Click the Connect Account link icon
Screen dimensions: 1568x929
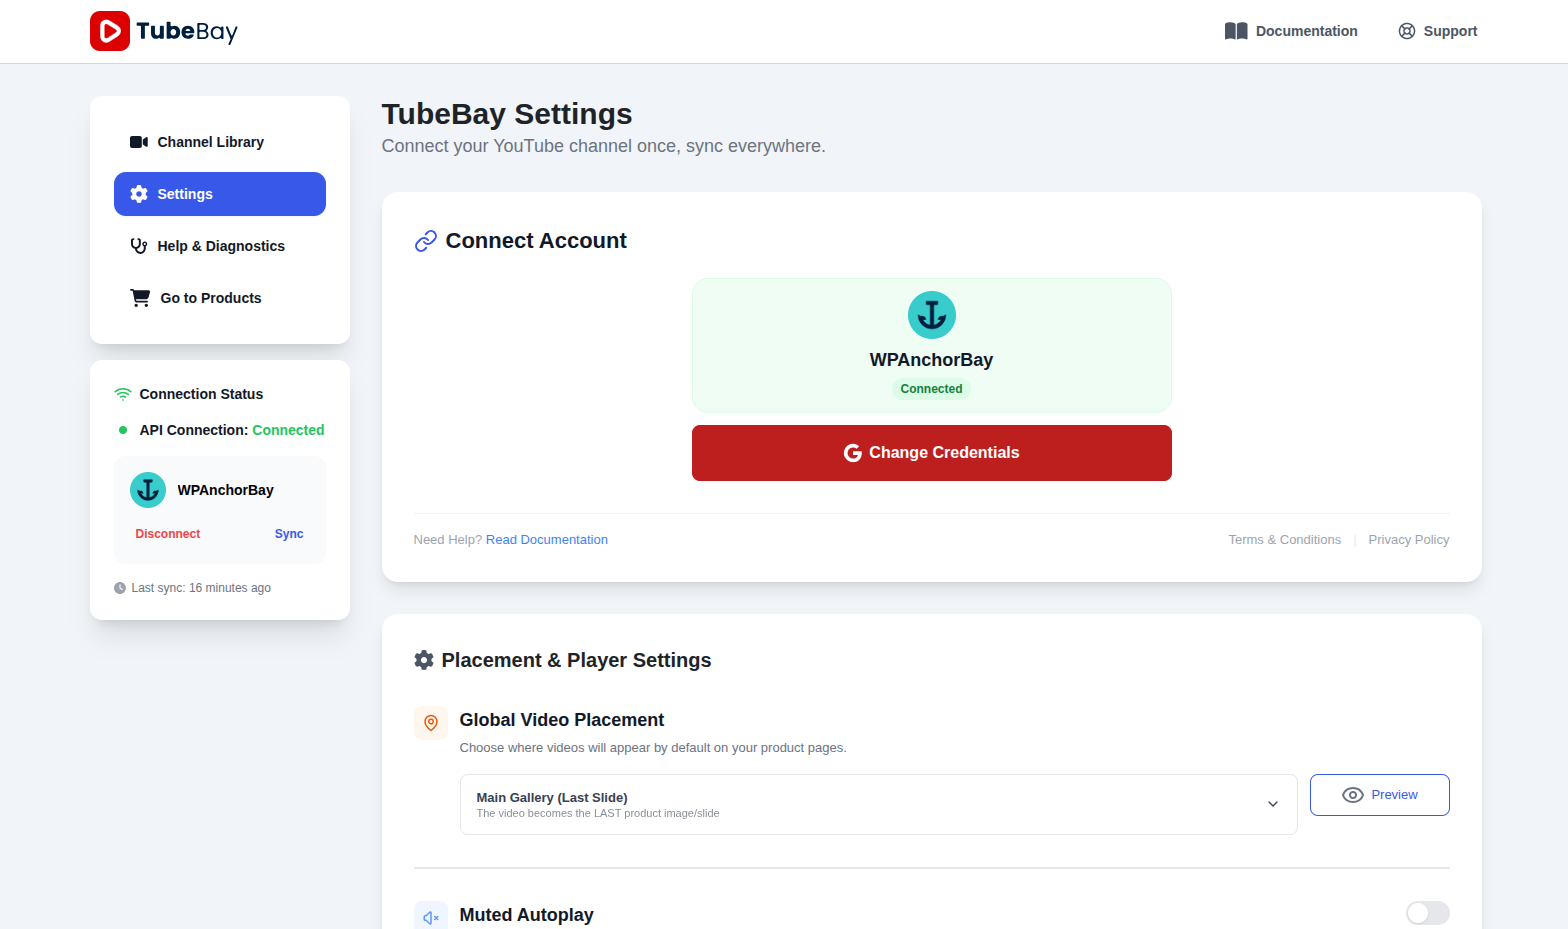click(426, 241)
